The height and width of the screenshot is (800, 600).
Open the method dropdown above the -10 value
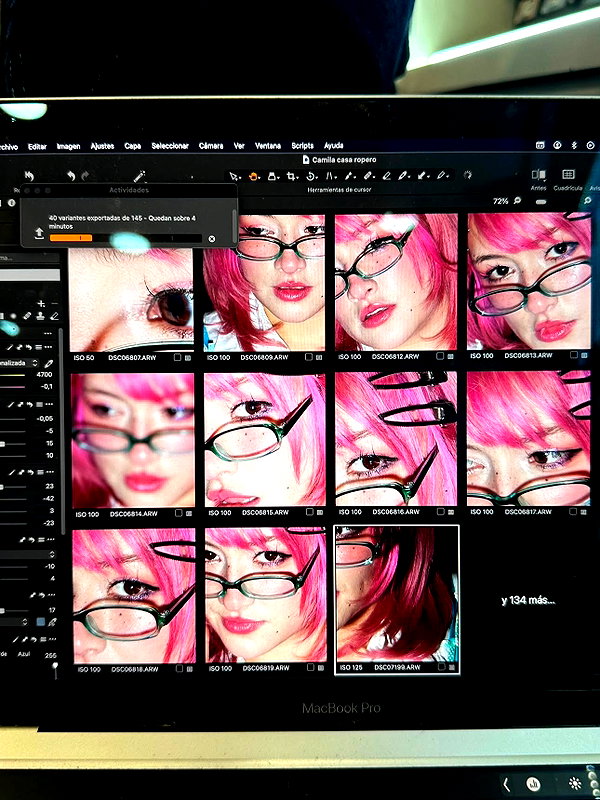click(28, 554)
